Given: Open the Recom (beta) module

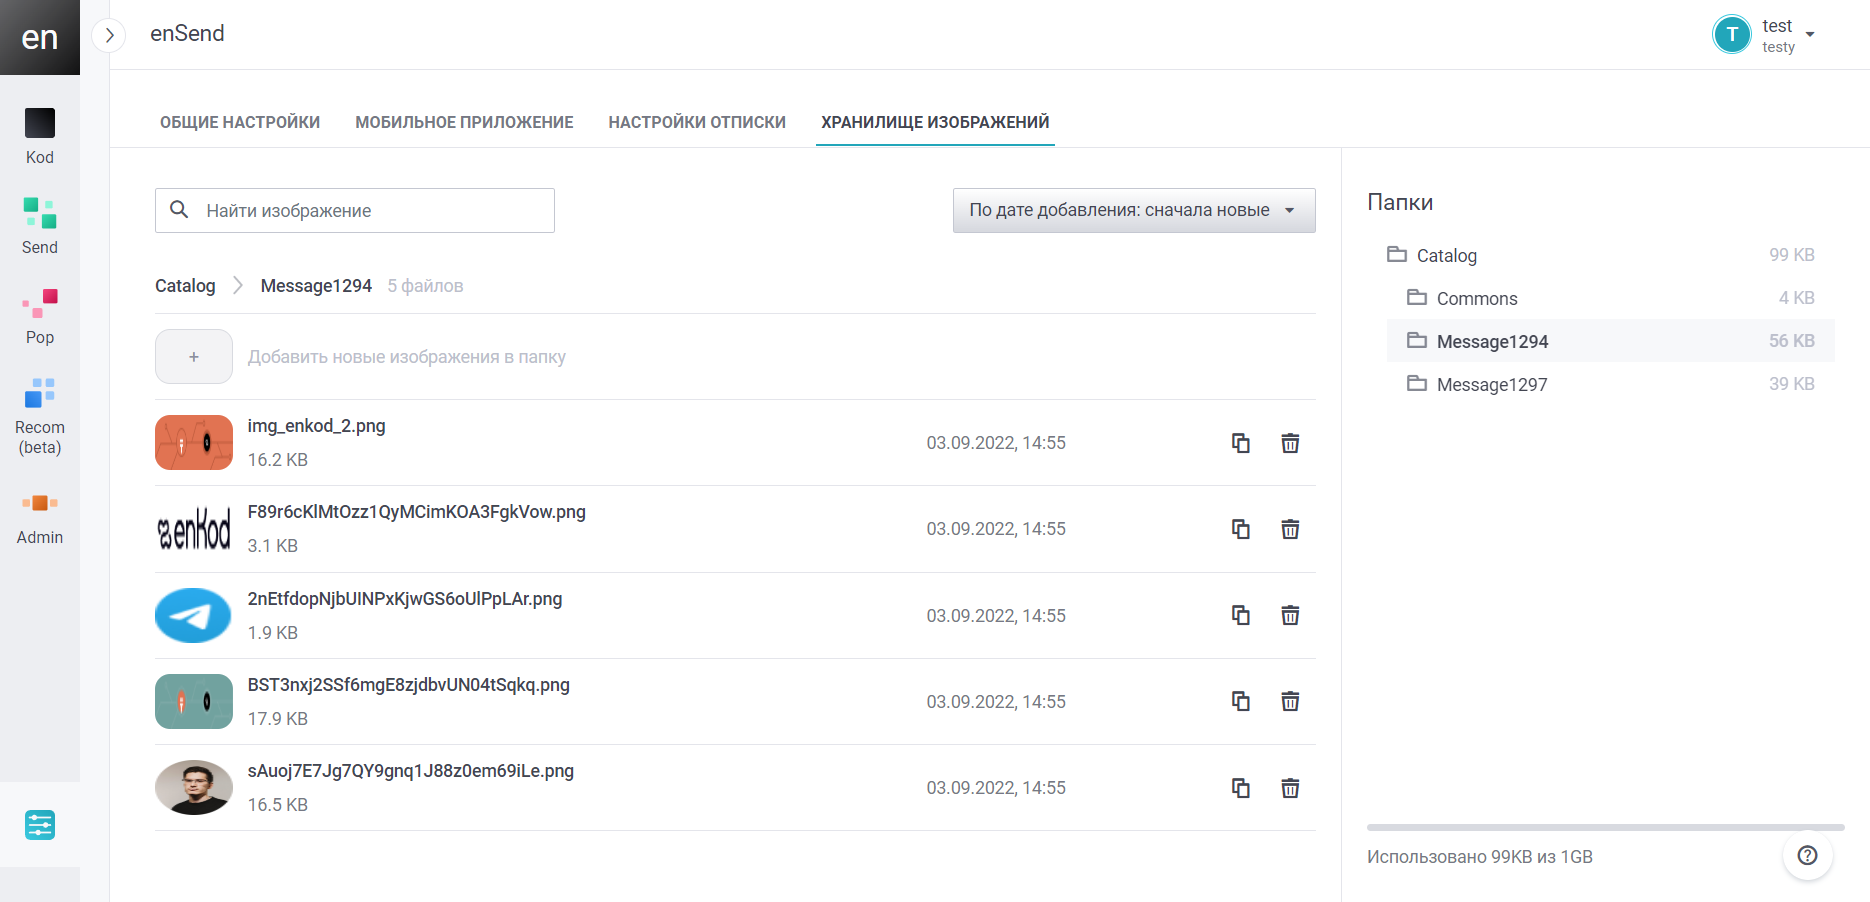Looking at the screenshot, I should (40, 415).
